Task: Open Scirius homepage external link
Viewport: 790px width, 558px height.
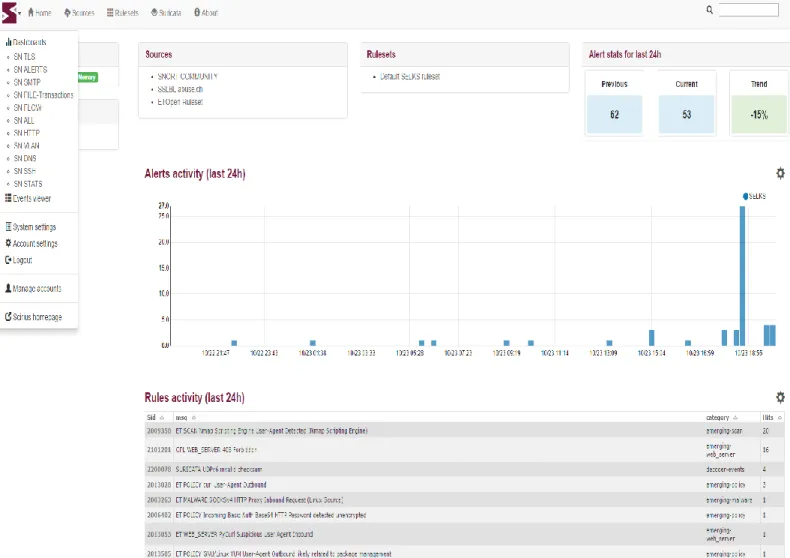Action: tap(34, 317)
